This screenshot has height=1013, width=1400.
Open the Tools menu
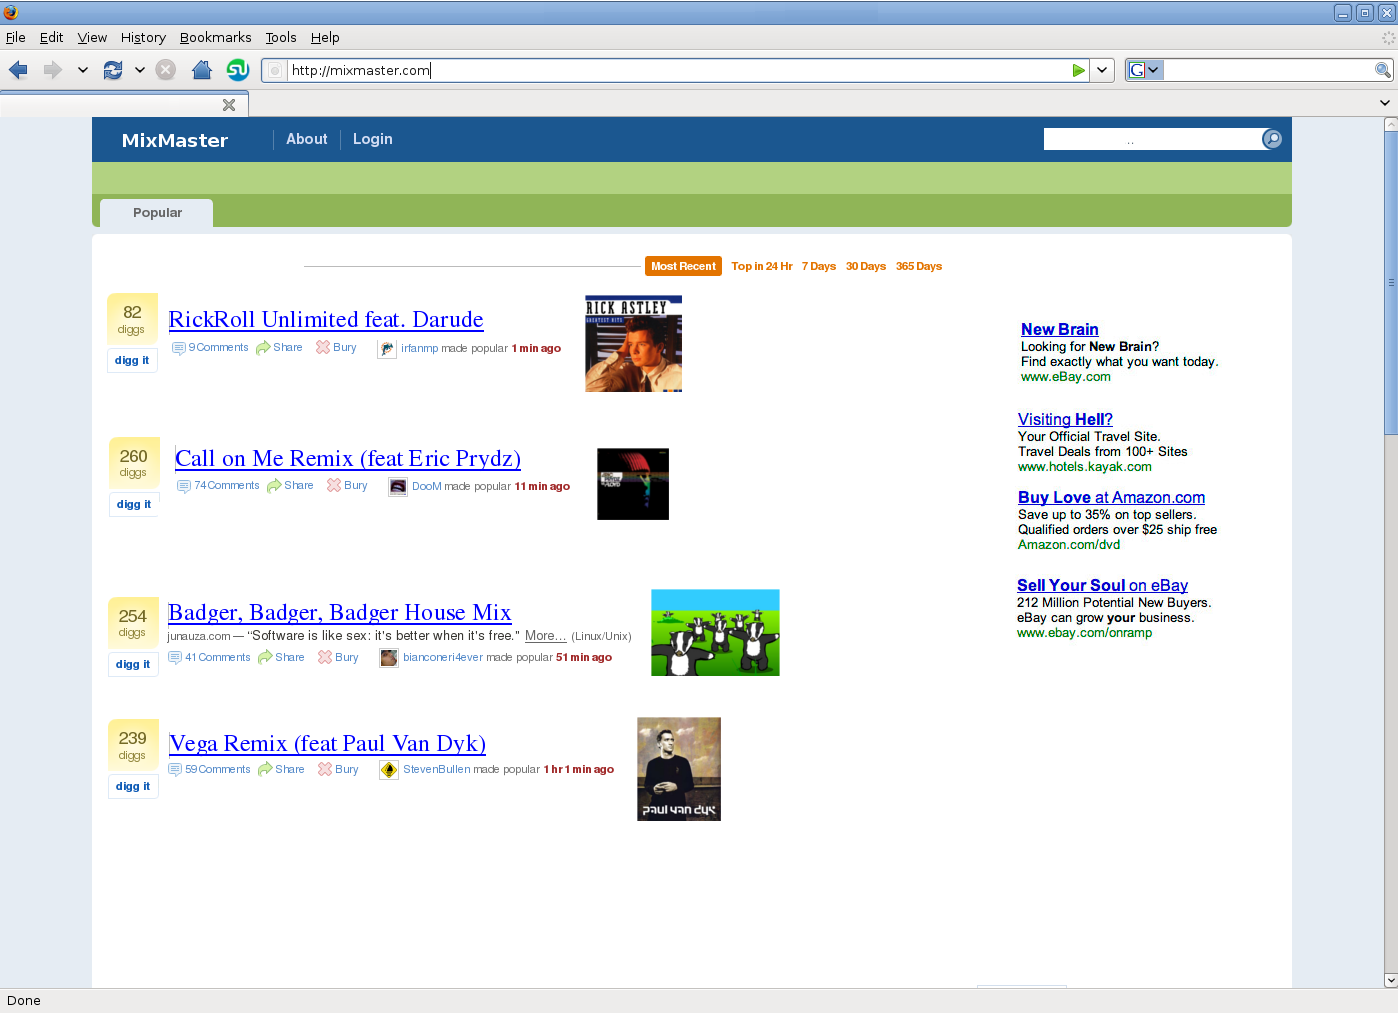pyautogui.click(x=281, y=37)
